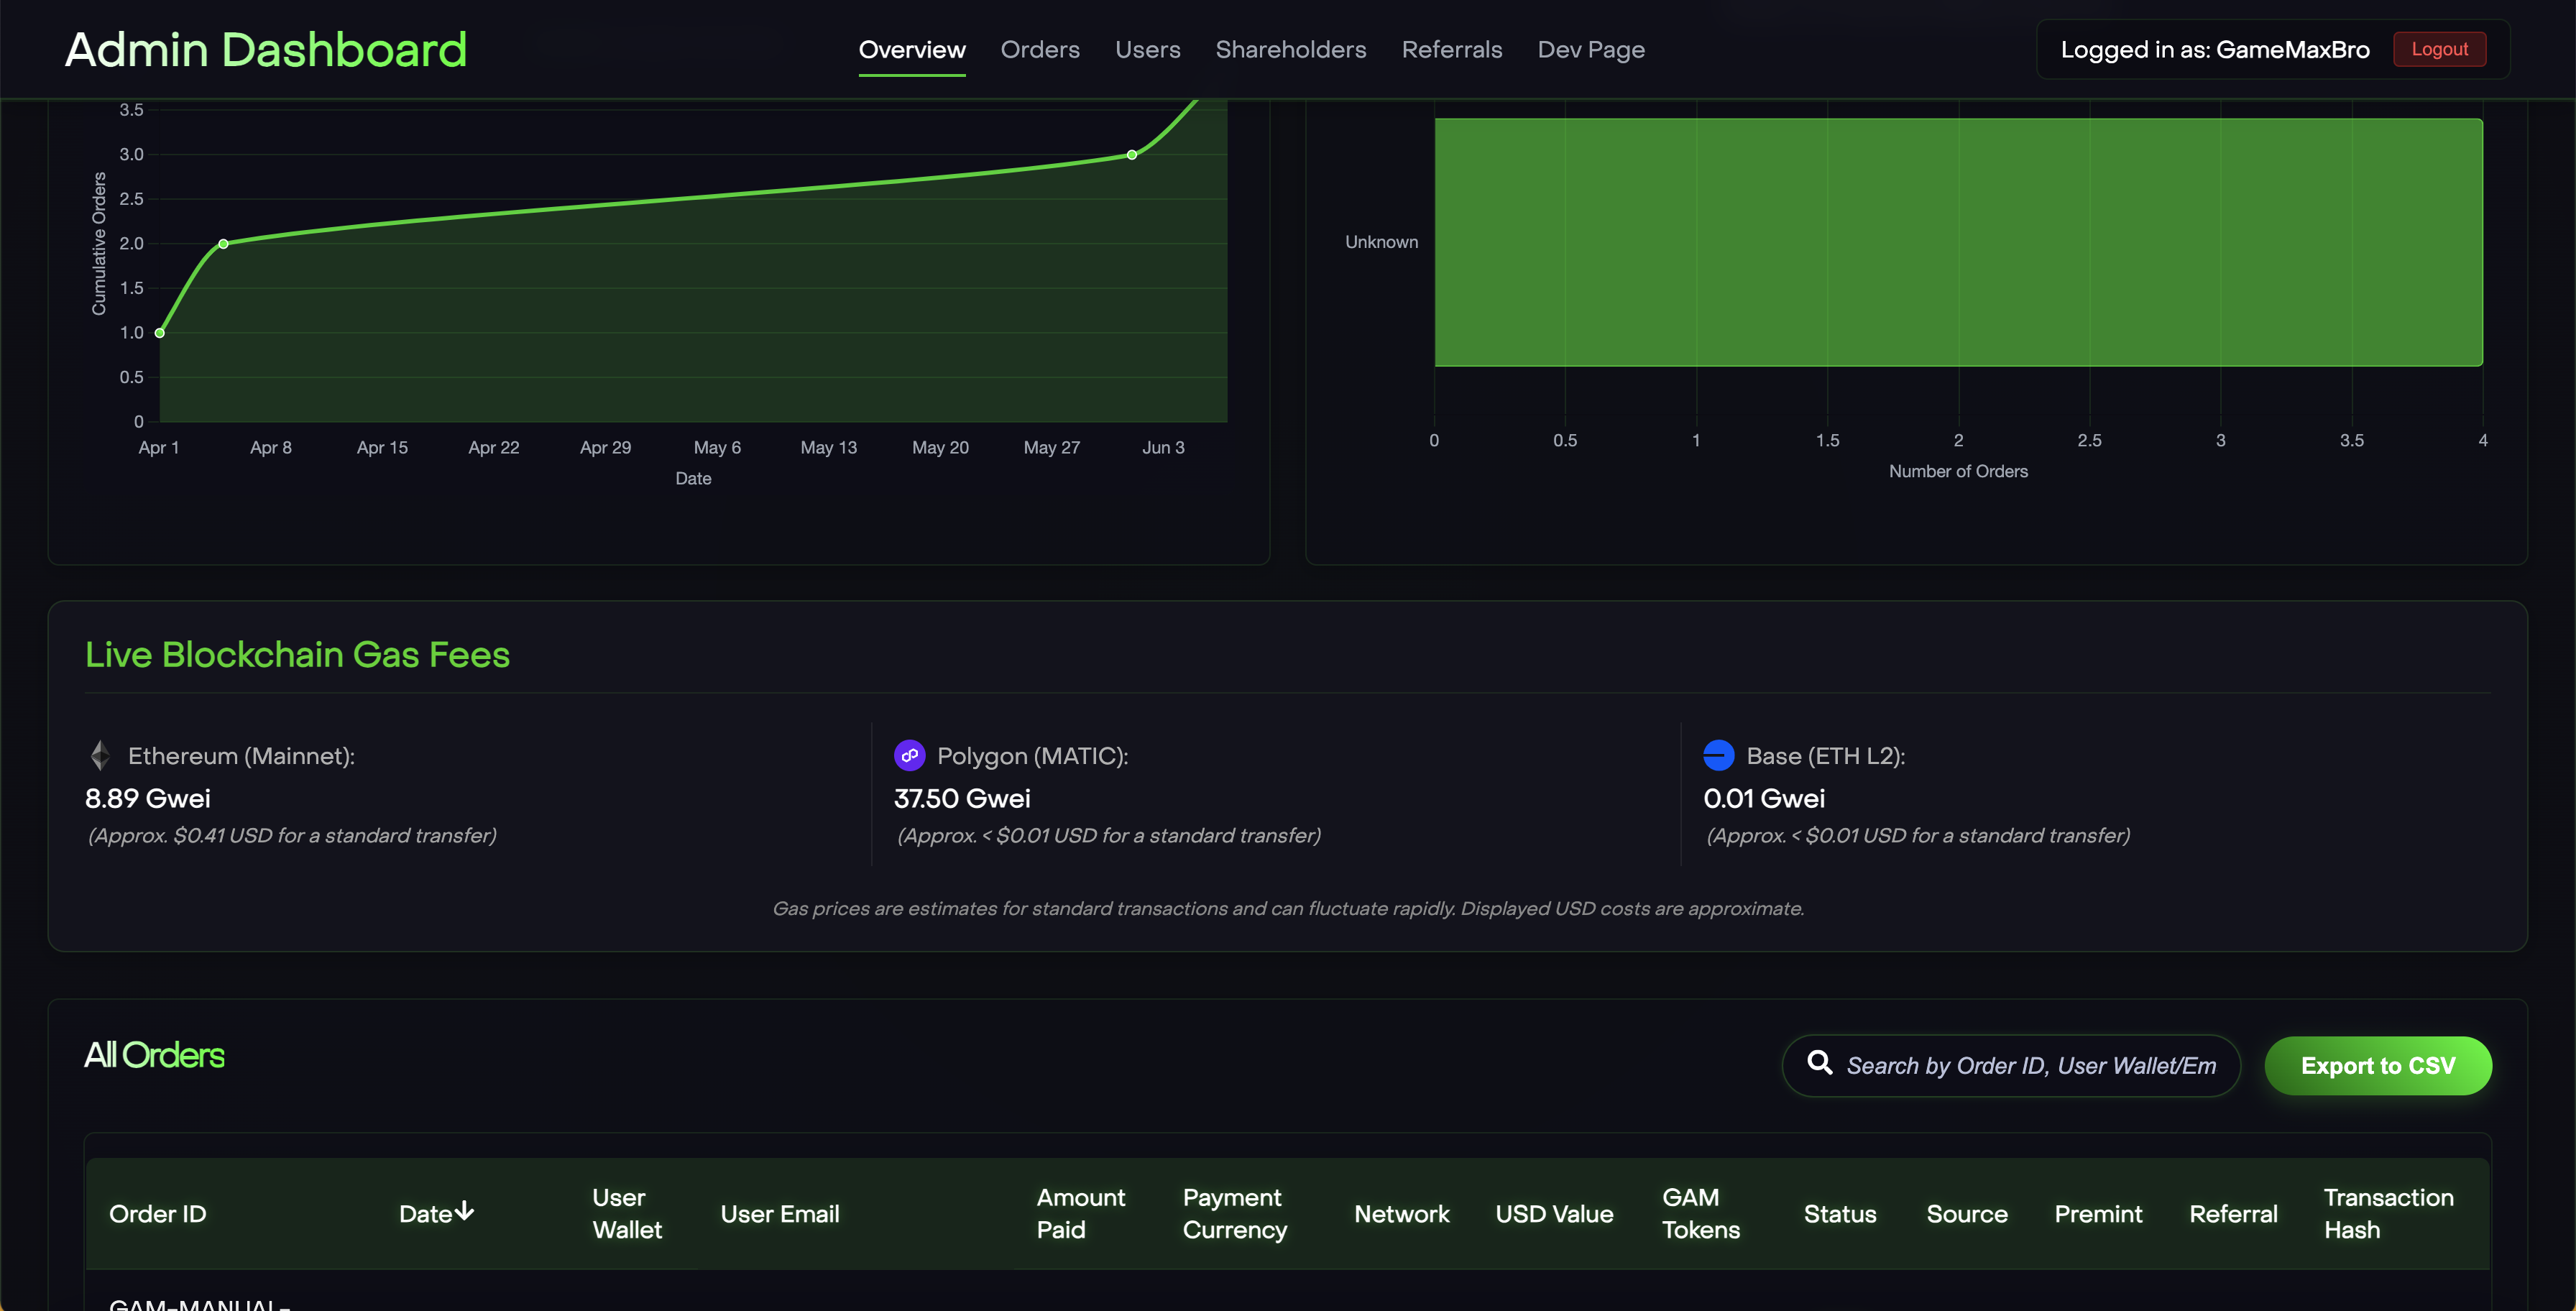Click the purple Polygon MATIC icon

point(909,756)
